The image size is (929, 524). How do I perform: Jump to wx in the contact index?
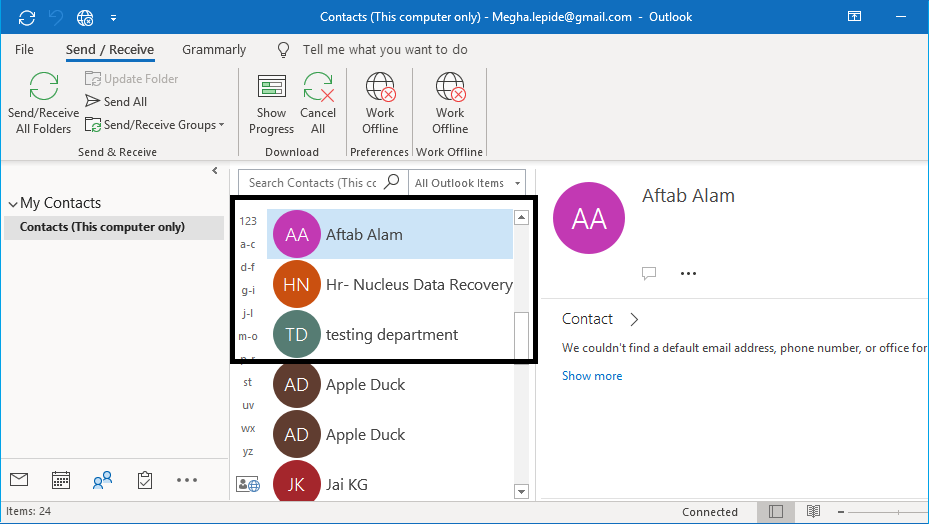click(x=248, y=429)
